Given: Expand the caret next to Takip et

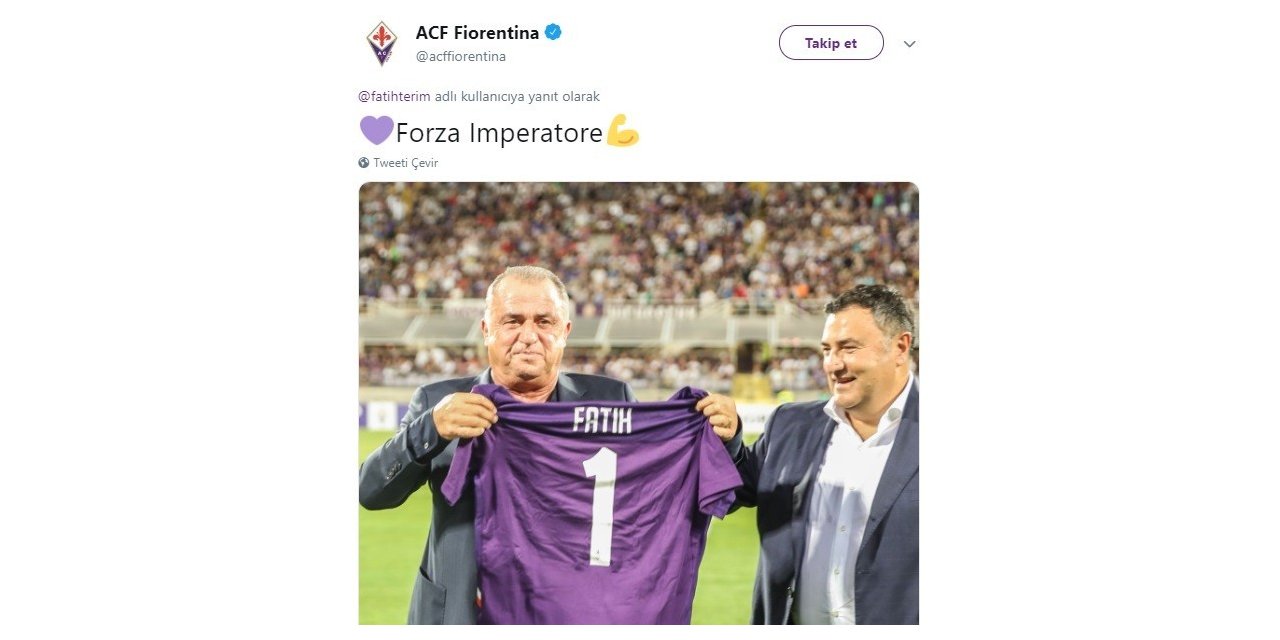Looking at the screenshot, I should pos(908,43).
